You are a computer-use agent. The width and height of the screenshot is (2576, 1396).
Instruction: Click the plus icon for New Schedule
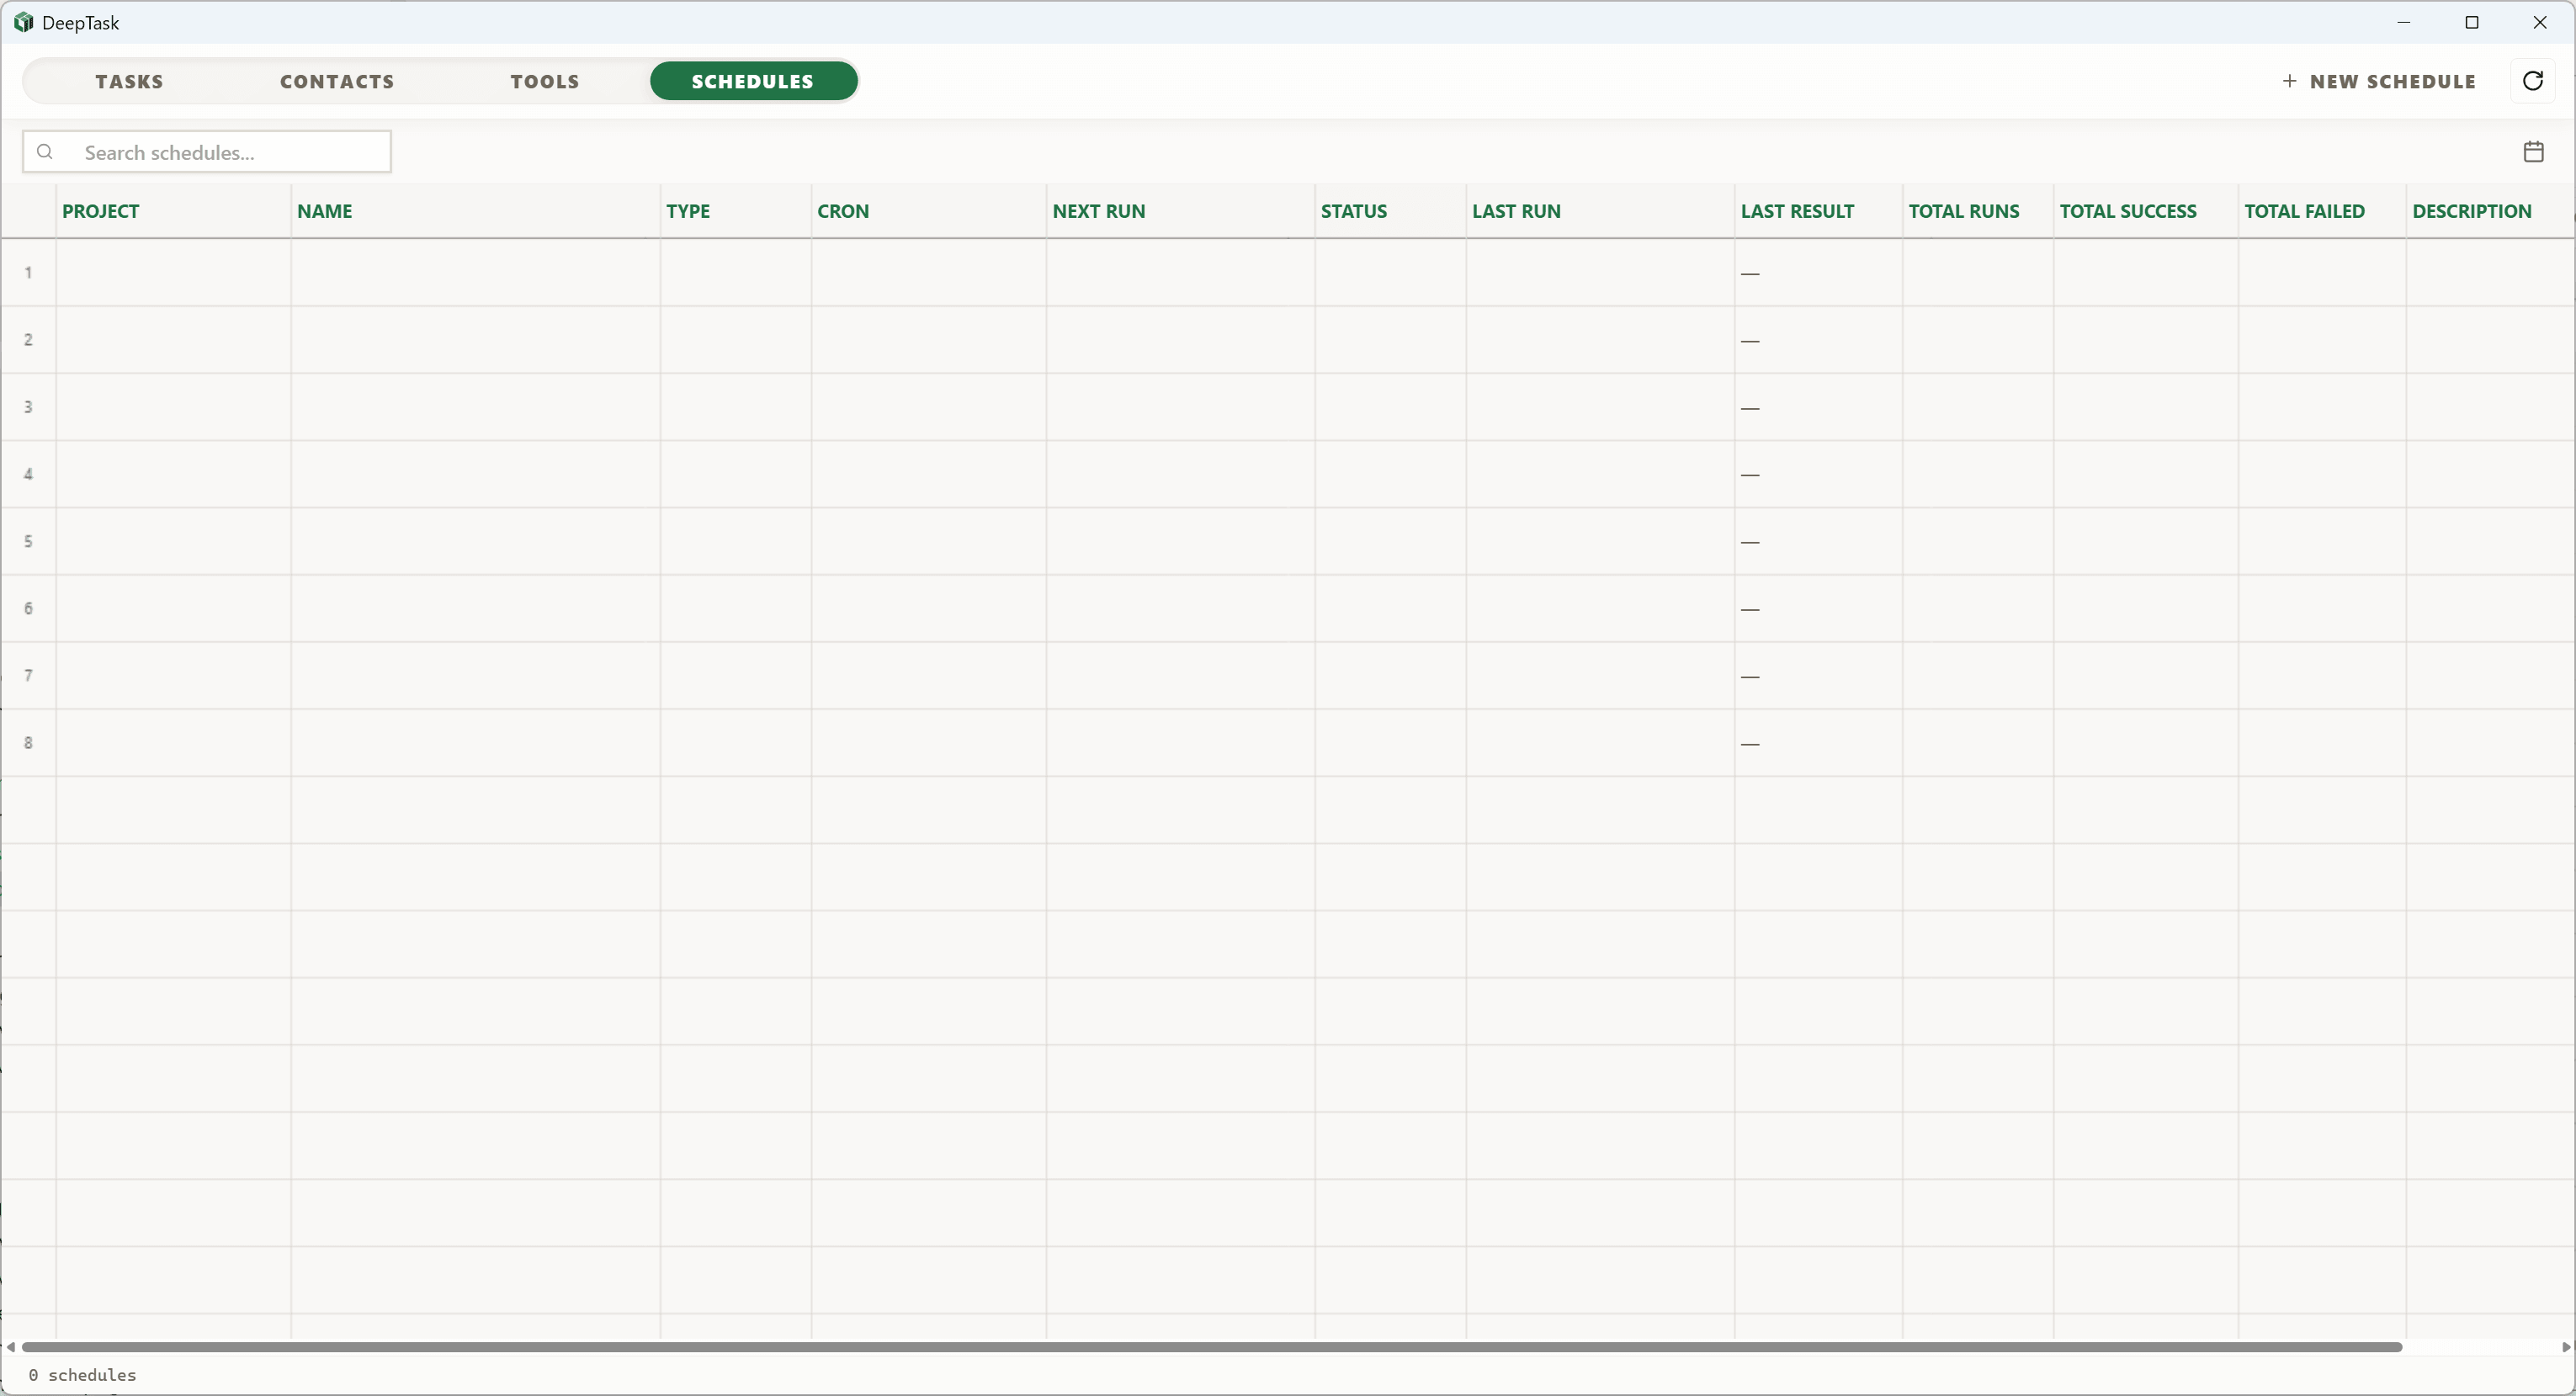point(2289,81)
